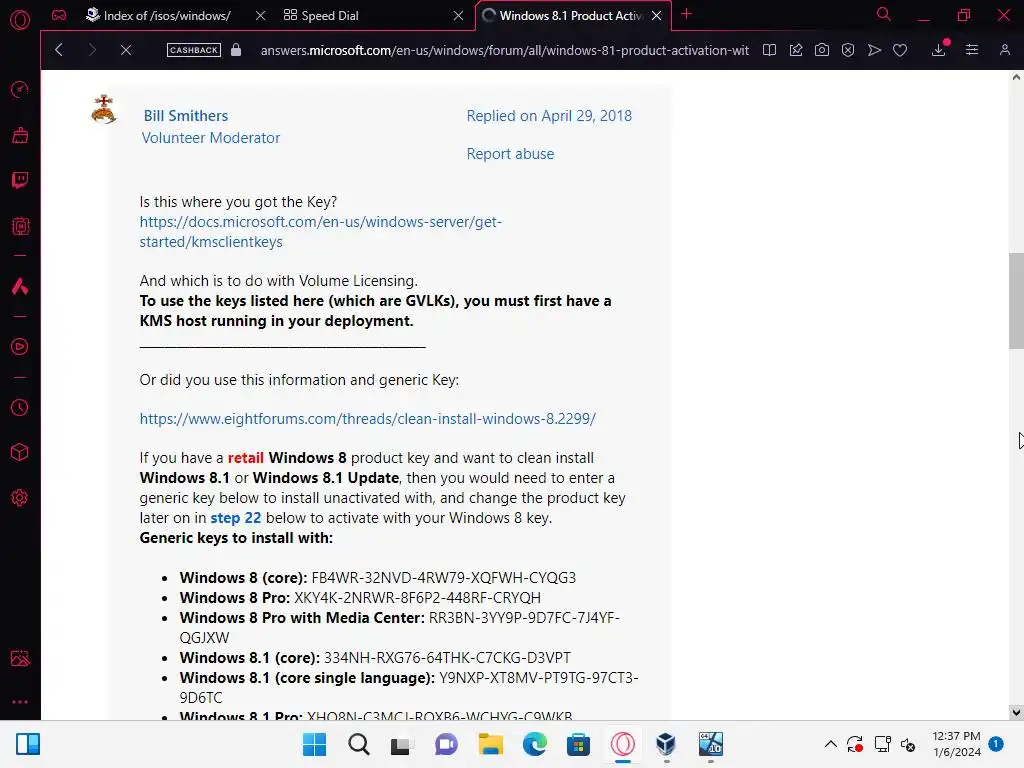1024x768 pixels.
Task: Open eightforums clean-install-windows-8 link
Action: pos(367,419)
